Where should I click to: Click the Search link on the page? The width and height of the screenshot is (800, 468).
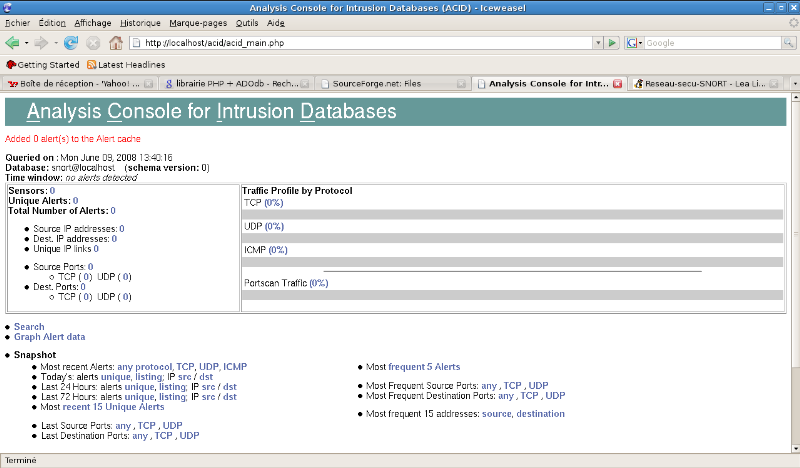click(29, 327)
